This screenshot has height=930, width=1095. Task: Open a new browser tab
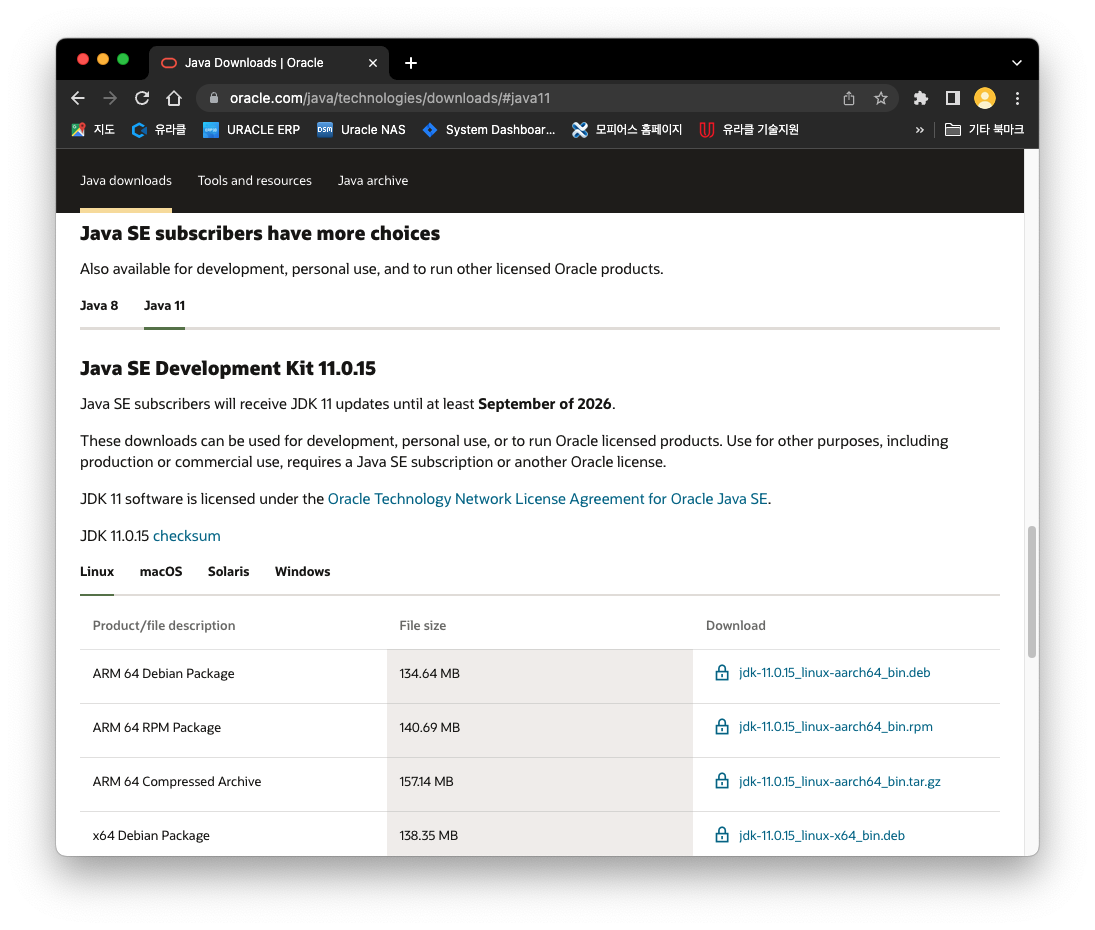click(x=411, y=63)
